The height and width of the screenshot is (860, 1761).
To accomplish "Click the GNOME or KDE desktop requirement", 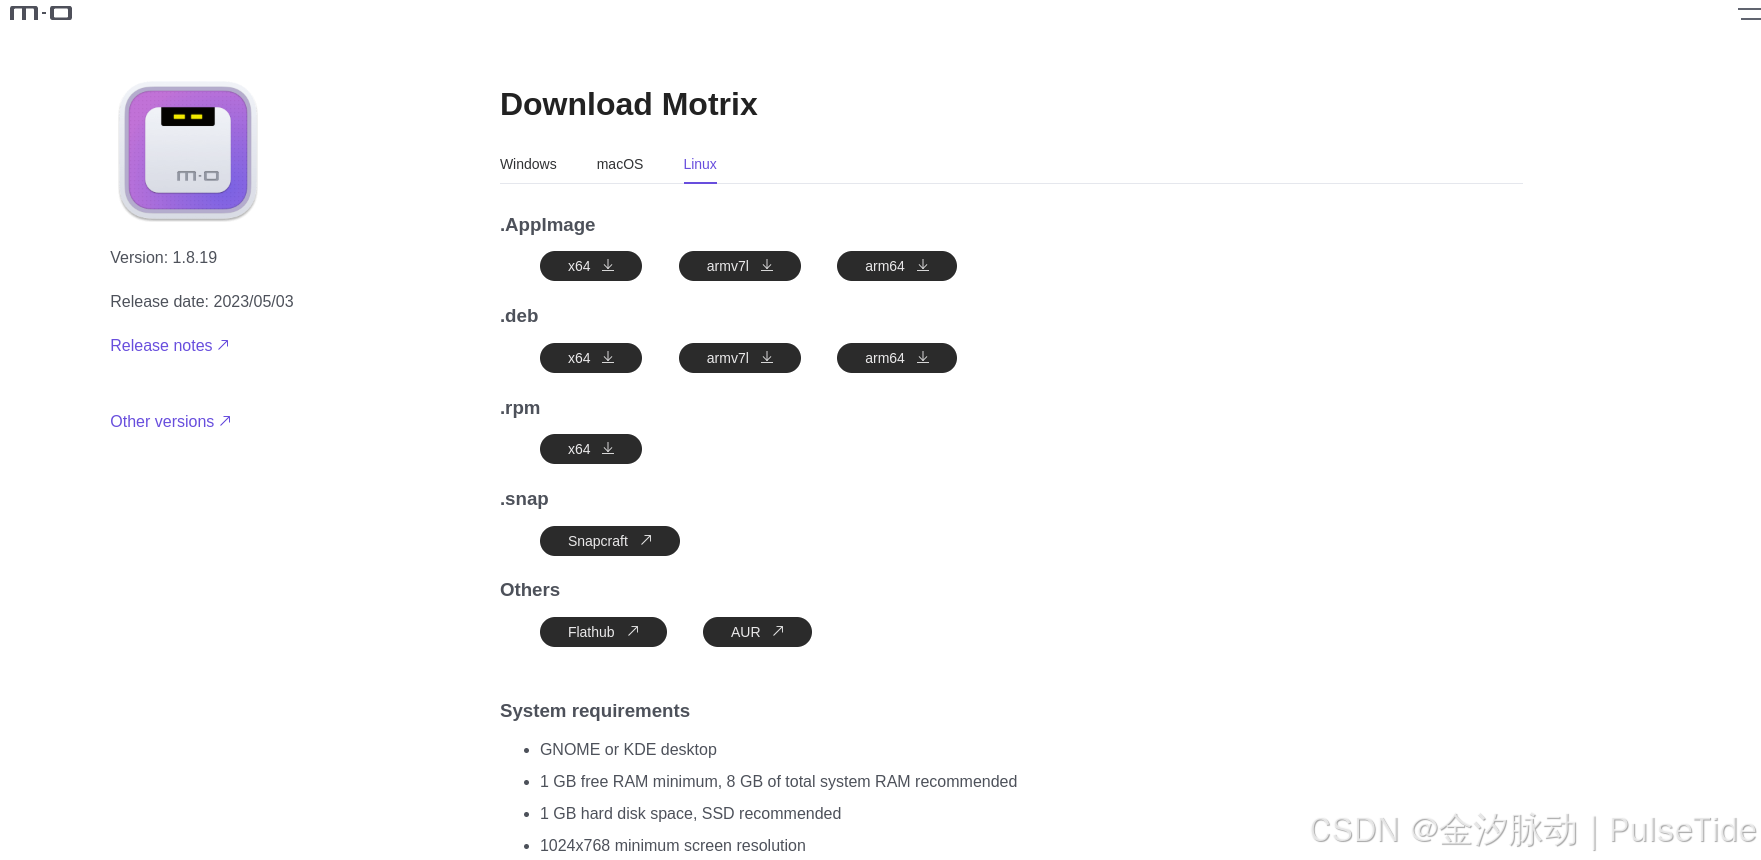I will pos(628,749).
